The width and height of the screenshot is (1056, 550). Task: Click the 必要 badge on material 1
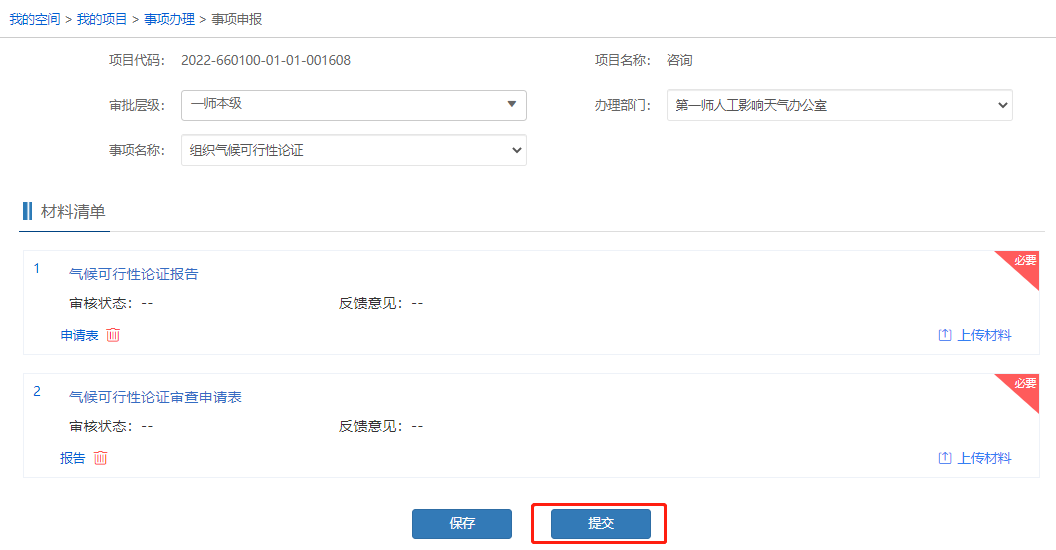click(1024, 262)
